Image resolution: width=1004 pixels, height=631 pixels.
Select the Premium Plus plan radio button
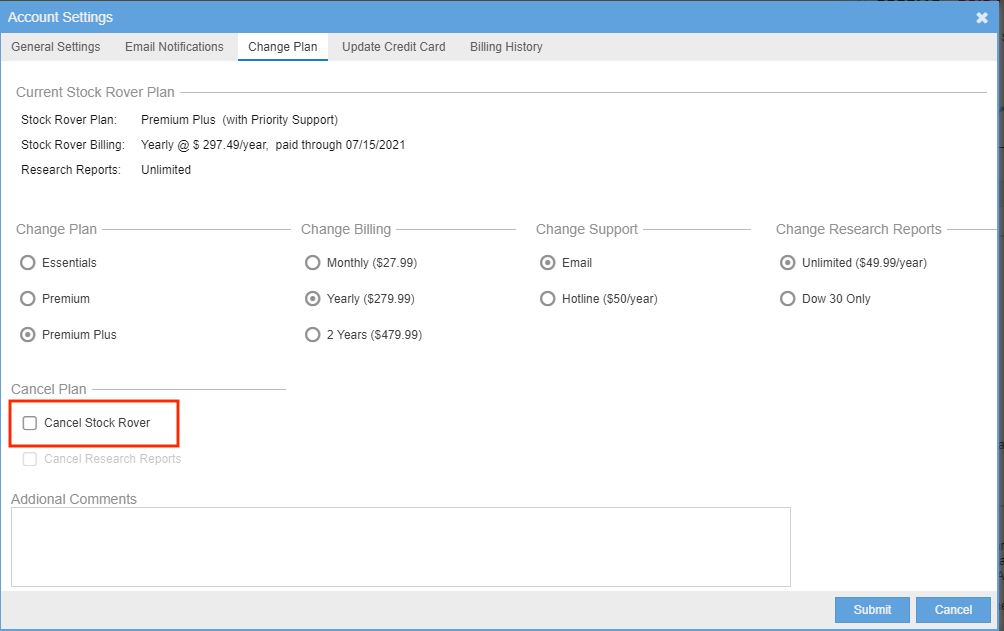(28, 335)
